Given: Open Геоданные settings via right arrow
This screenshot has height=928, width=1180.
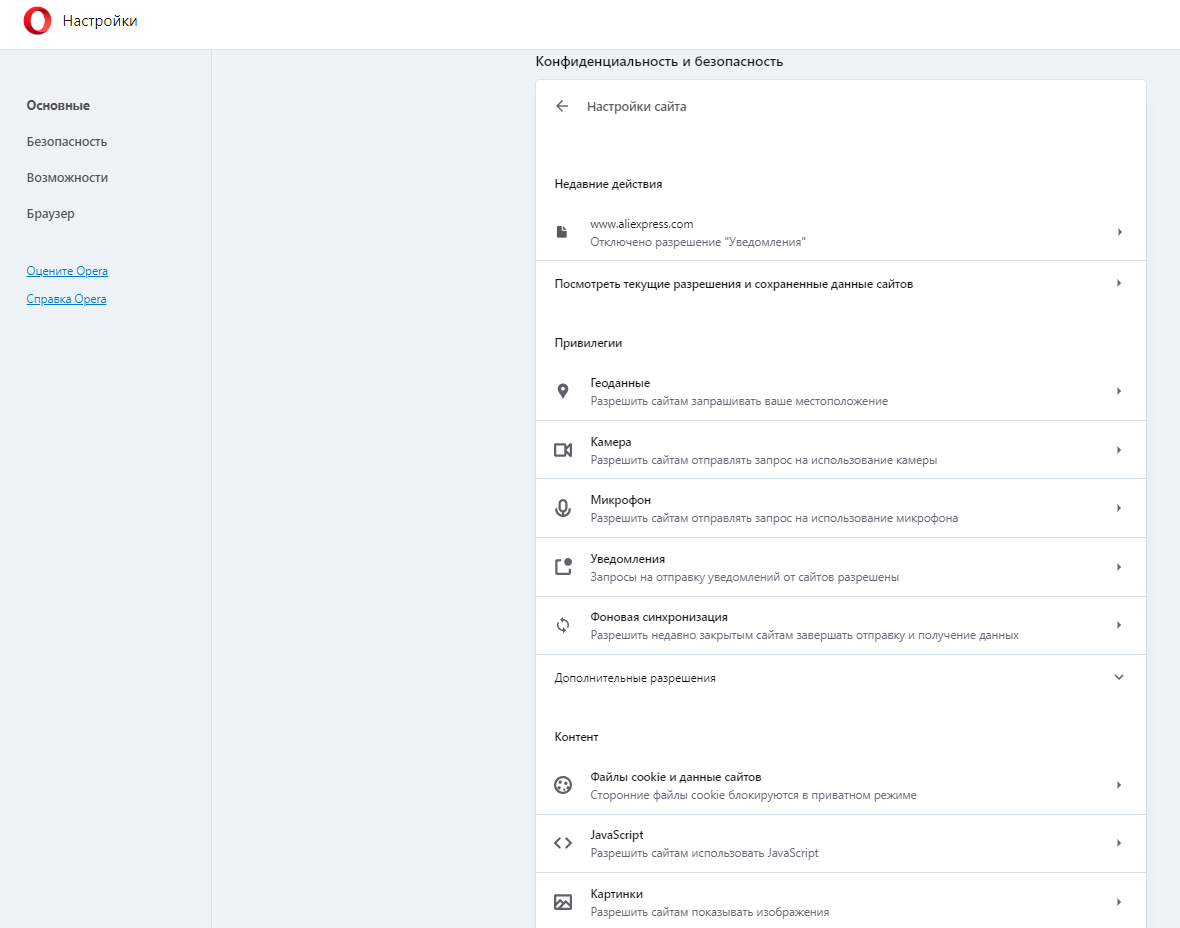Looking at the screenshot, I should [x=1120, y=391].
